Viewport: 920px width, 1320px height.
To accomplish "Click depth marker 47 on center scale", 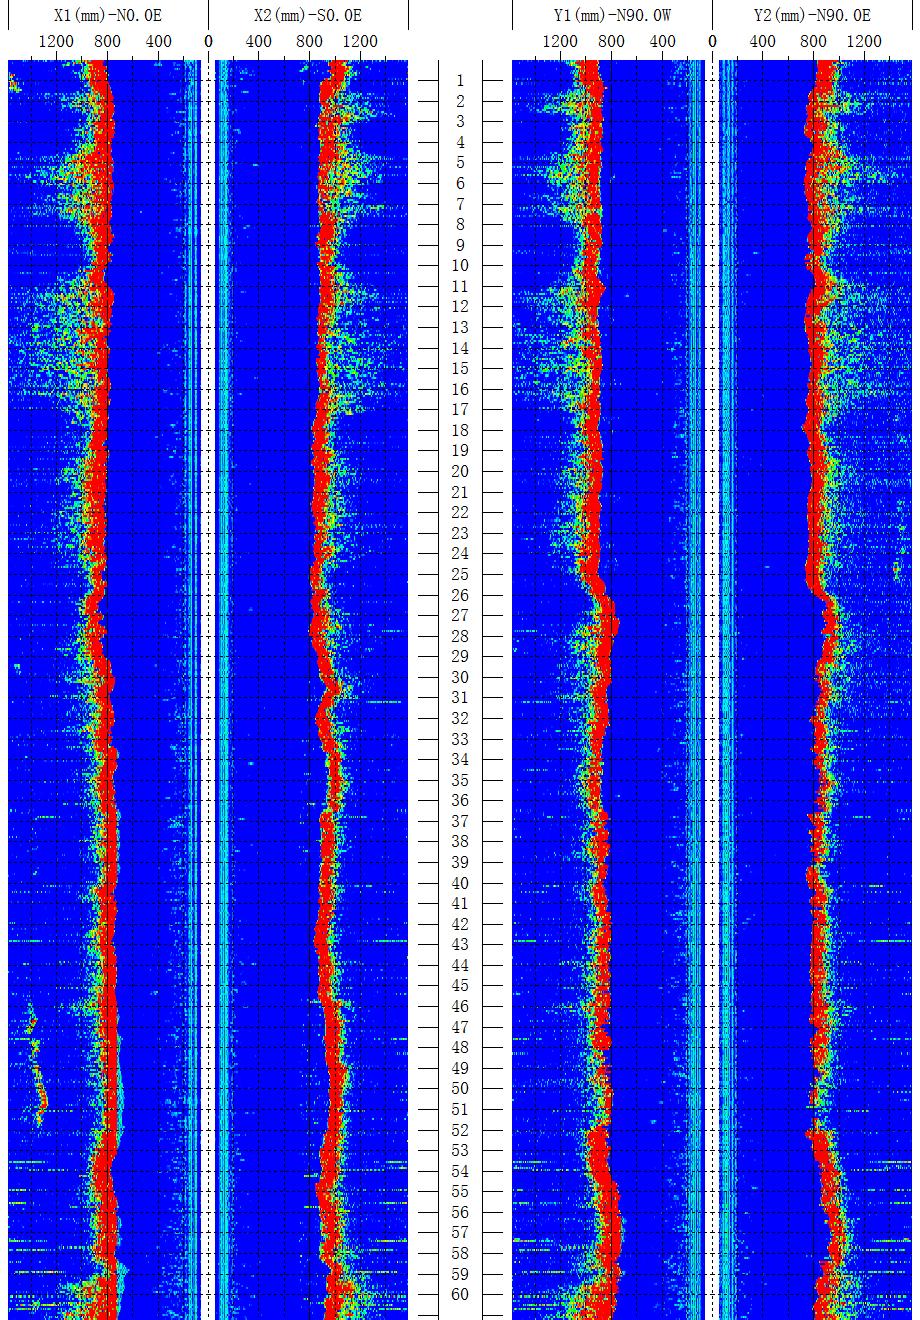I will (460, 1027).
